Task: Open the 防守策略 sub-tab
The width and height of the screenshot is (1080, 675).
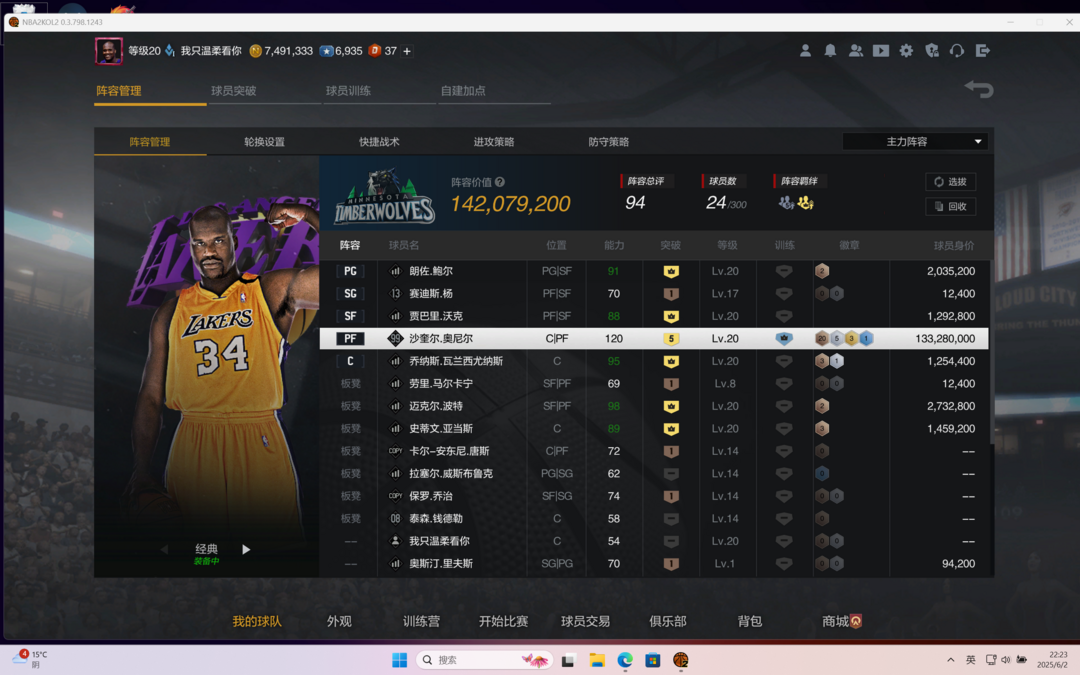Action: point(608,142)
